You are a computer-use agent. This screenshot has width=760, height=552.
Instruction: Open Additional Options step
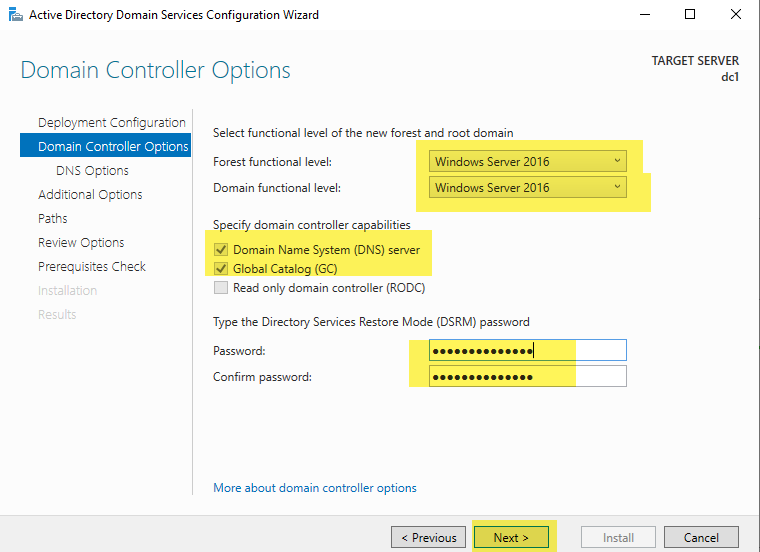(x=90, y=194)
